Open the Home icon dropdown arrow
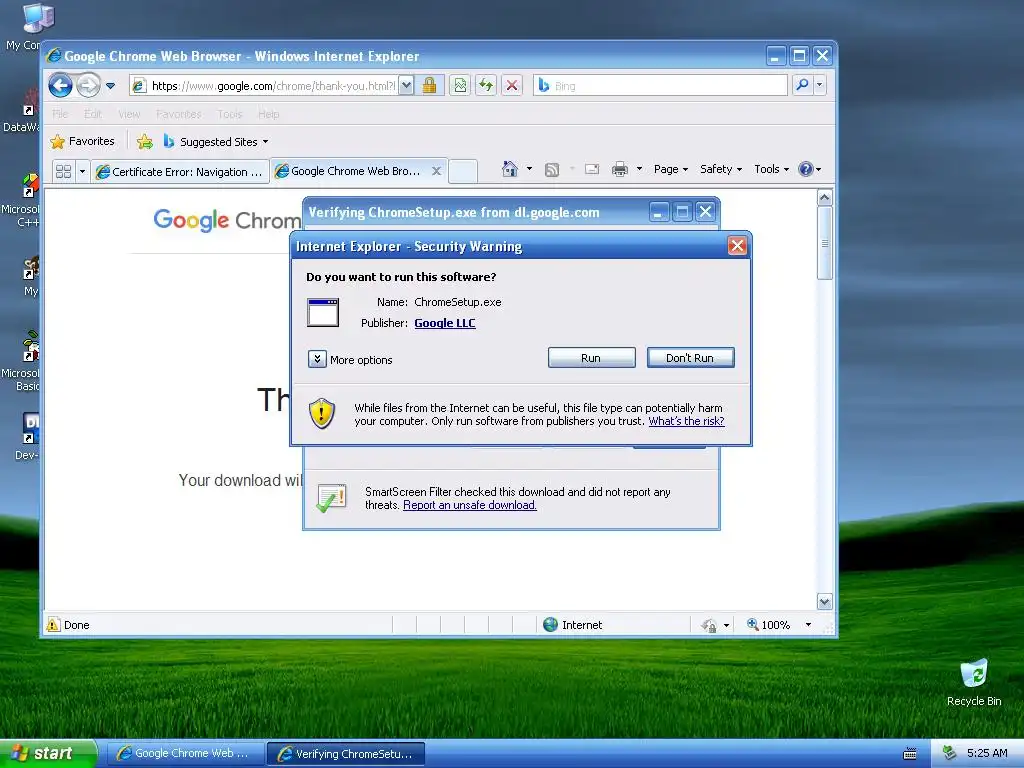The image size is (1024, 768). click(530, 169)
